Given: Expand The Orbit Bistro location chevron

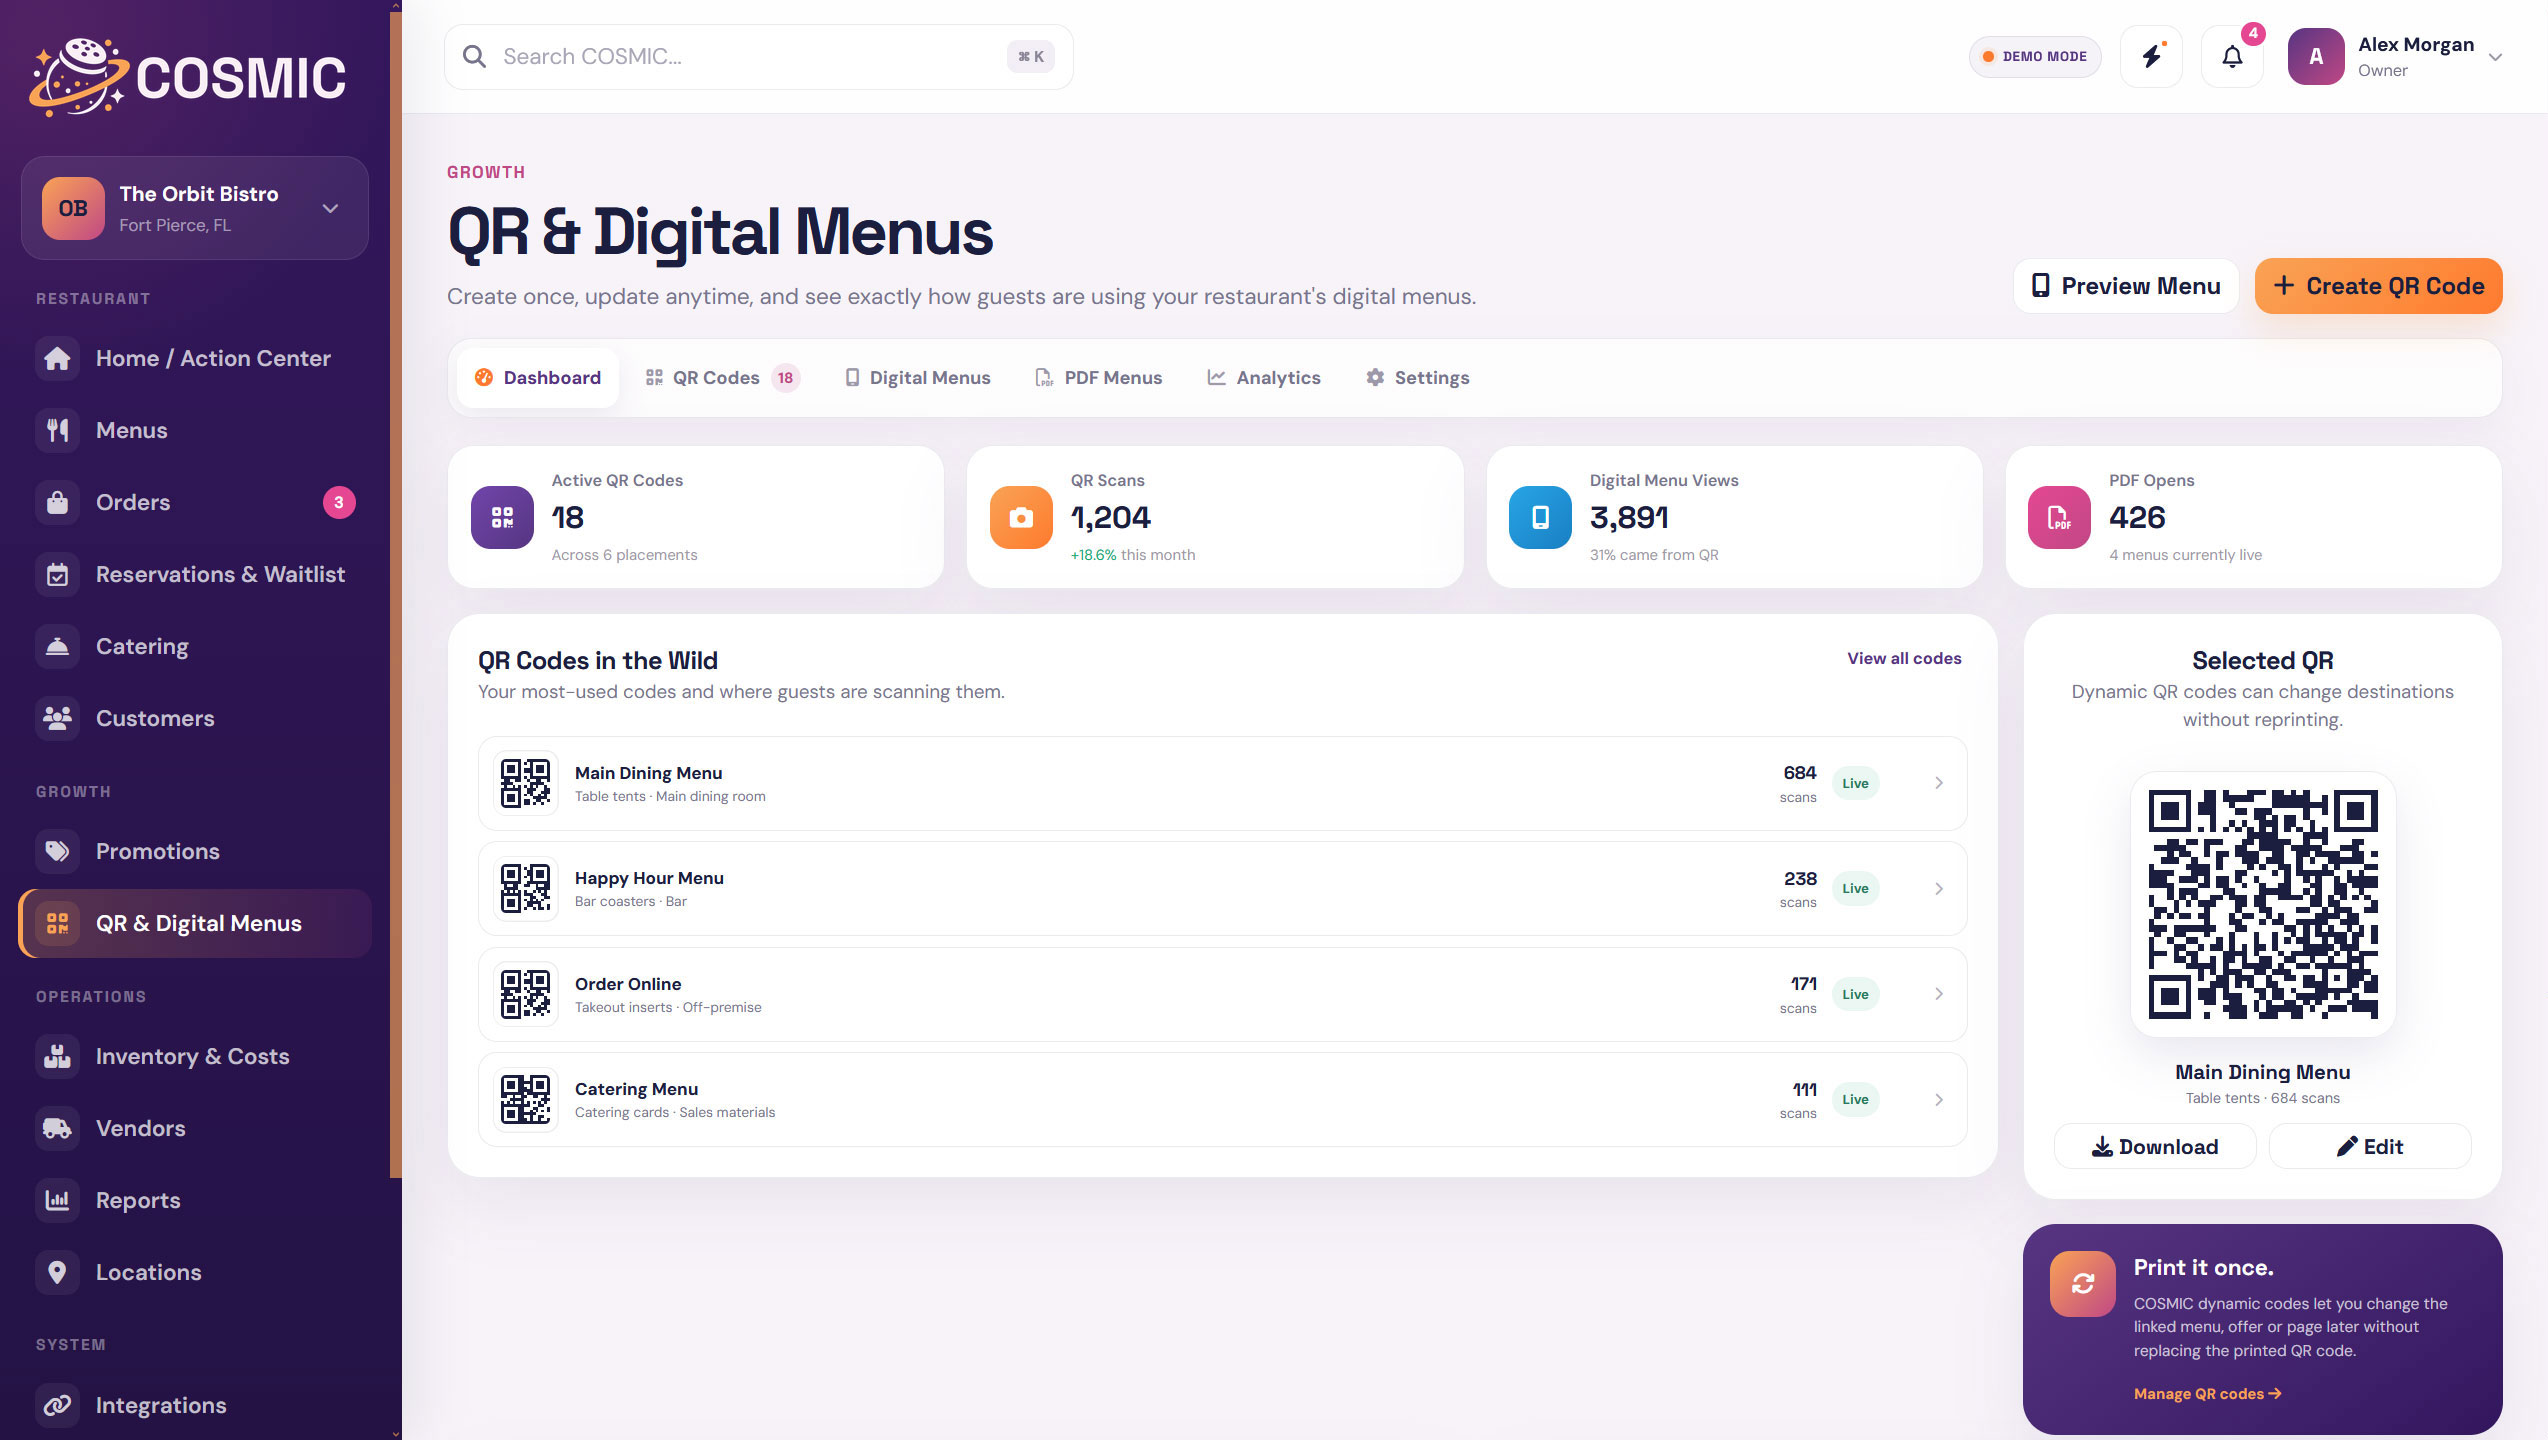Looking at the screenshot, I should pos(331,208).
